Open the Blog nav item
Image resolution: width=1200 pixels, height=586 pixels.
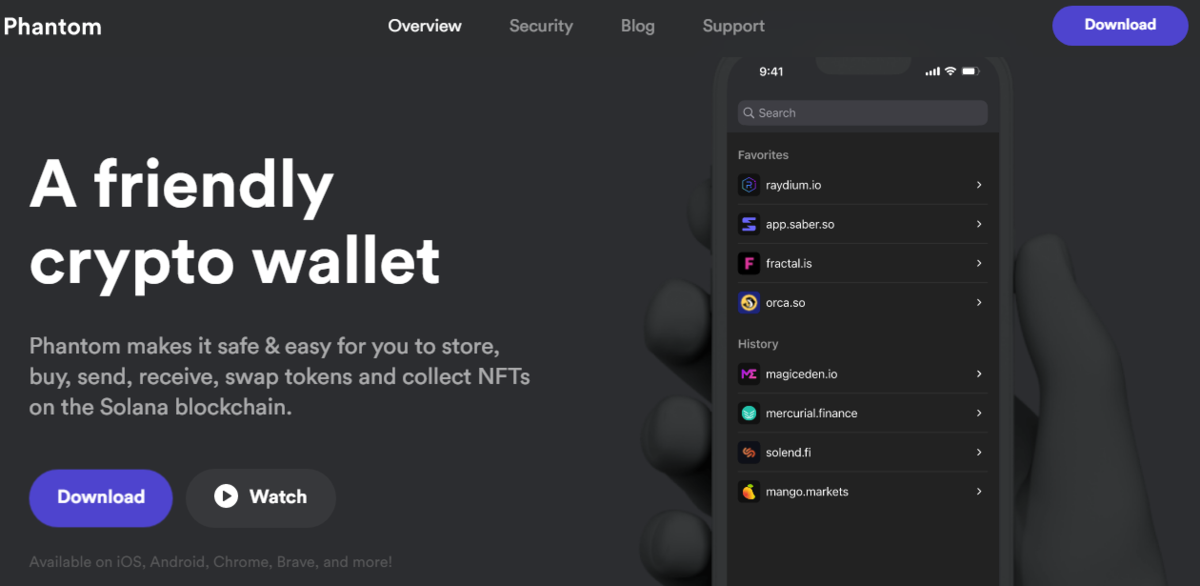tap(638, 26)
